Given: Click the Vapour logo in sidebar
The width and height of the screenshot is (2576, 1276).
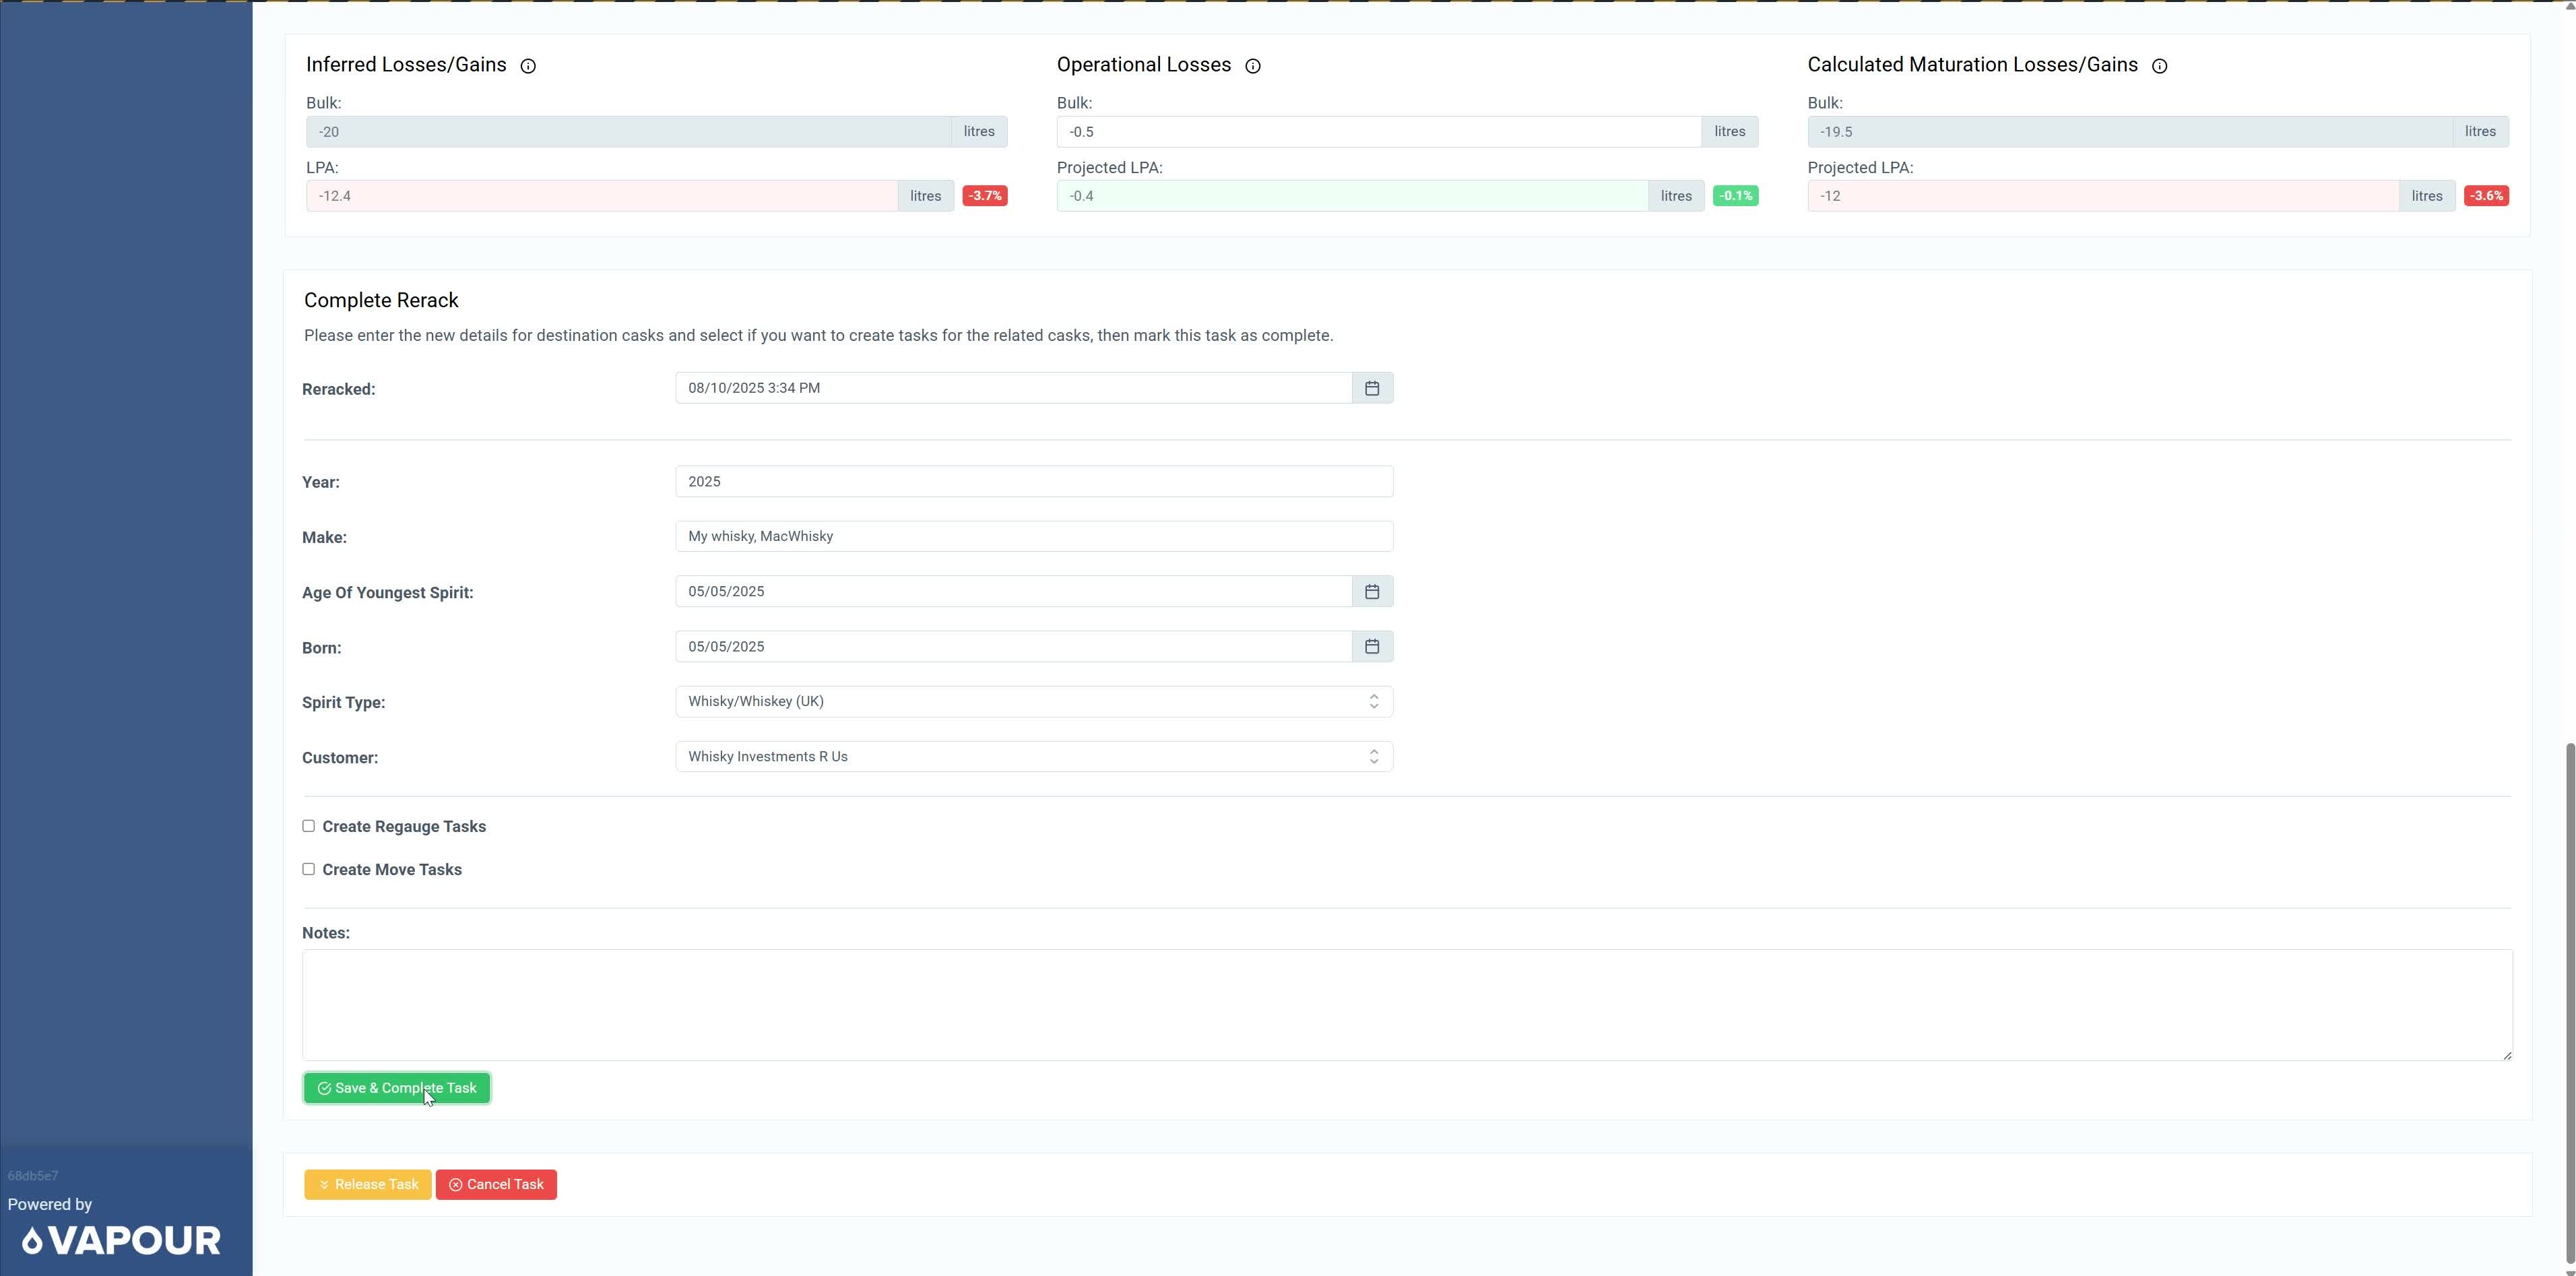Looking at the screenshot, I should click(x=122, y=1241).
